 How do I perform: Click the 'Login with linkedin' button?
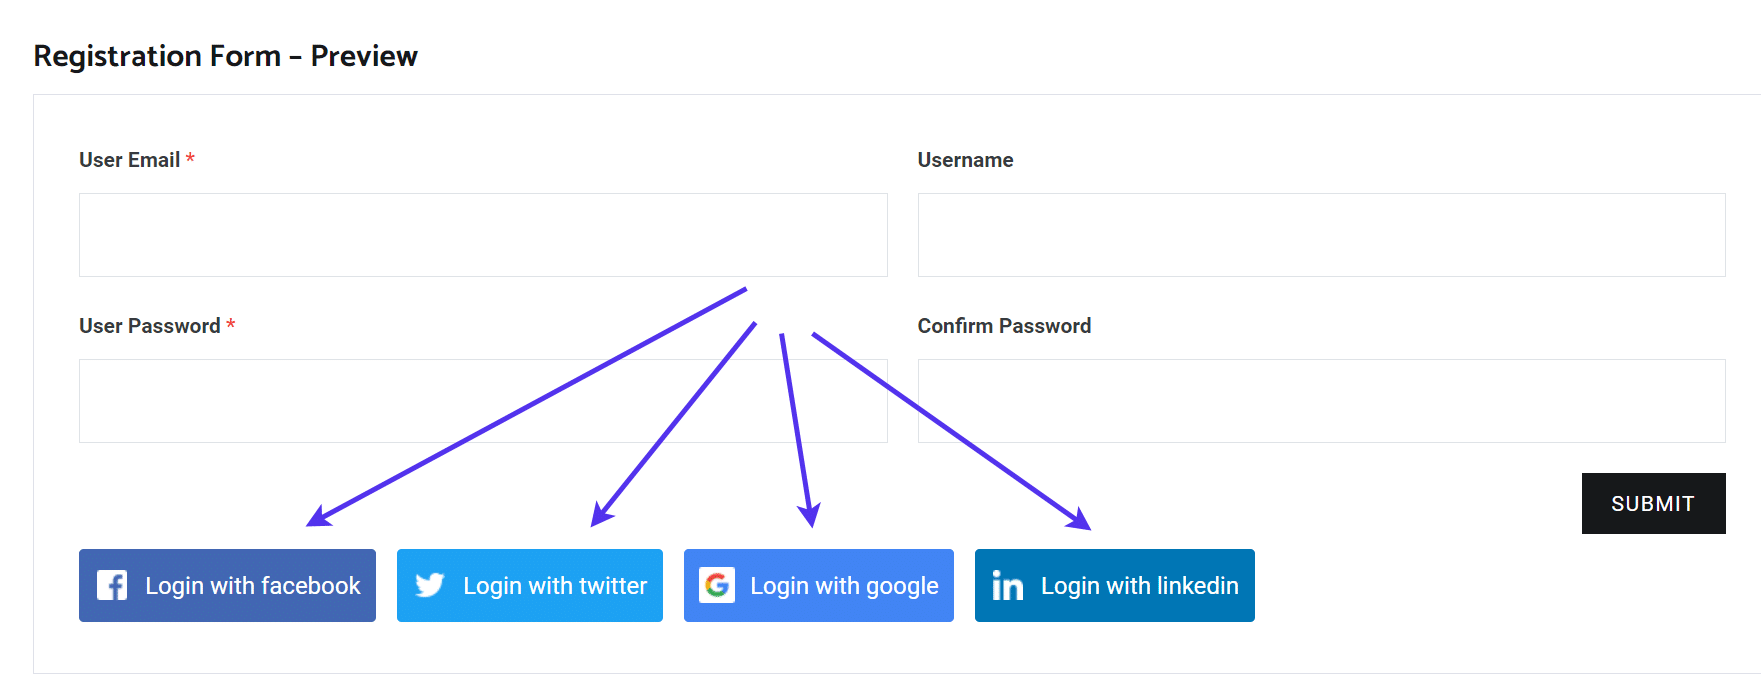point(1114,586)
